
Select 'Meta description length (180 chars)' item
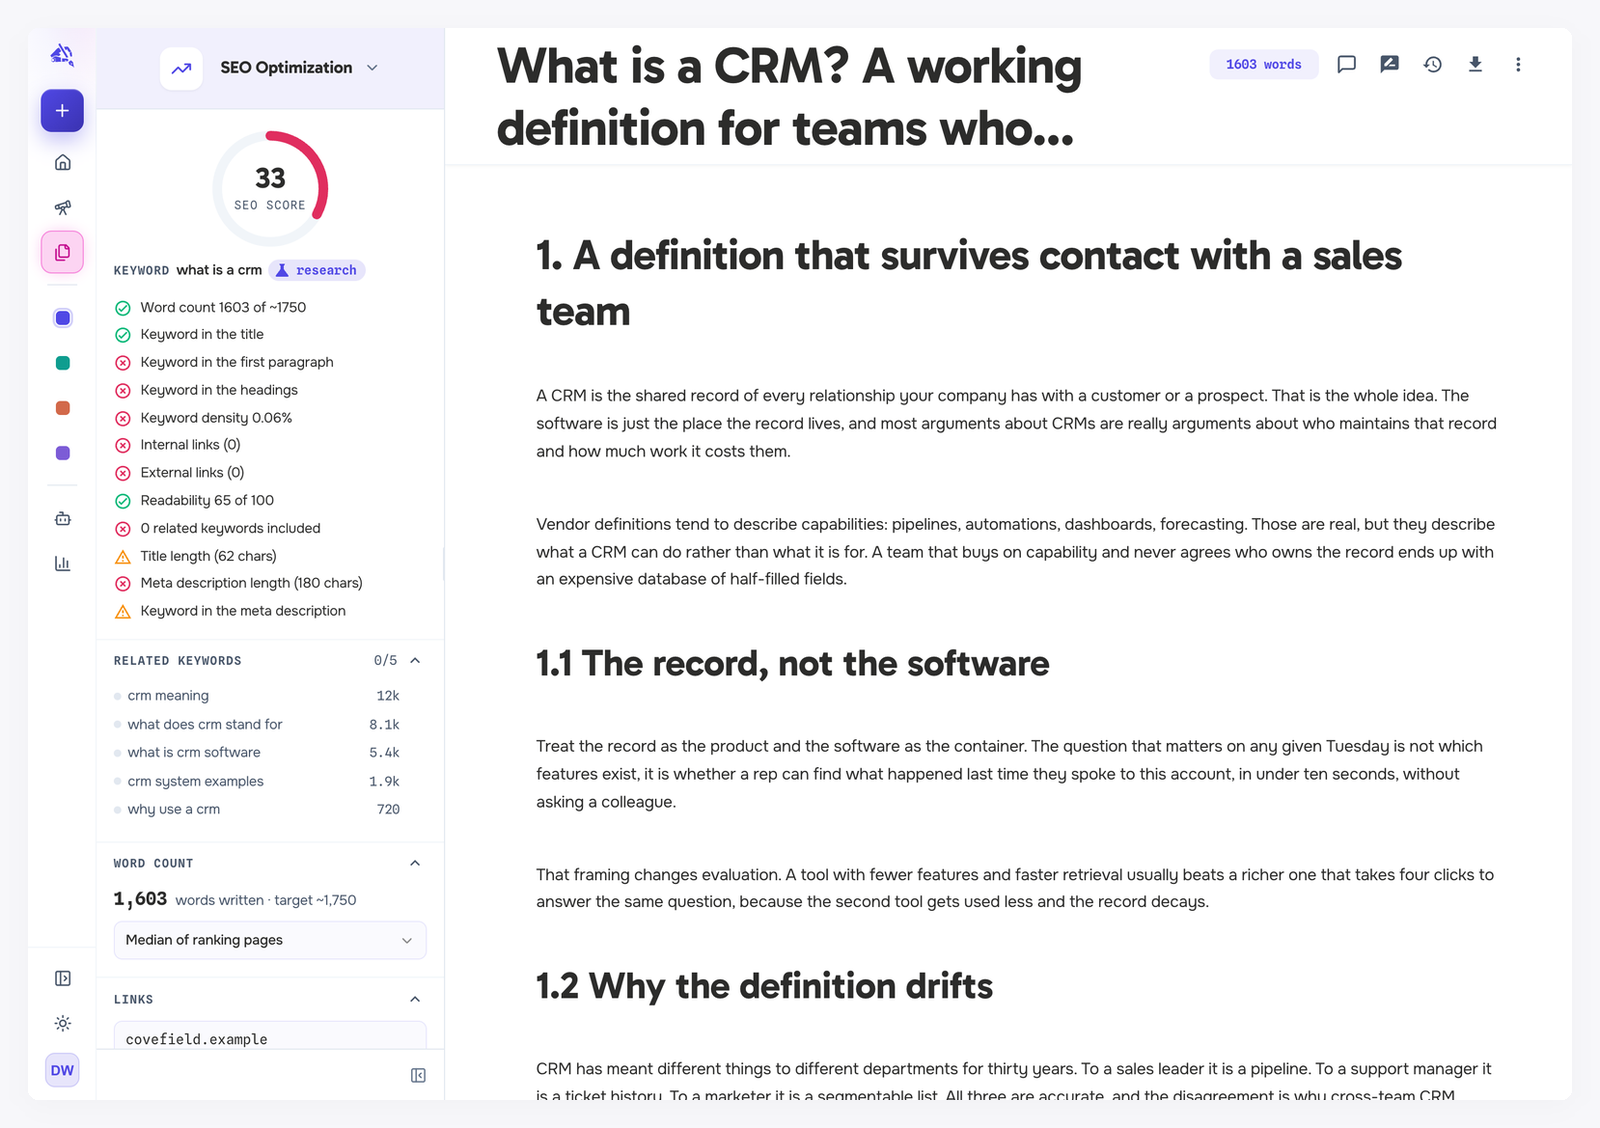click(x=251, y=583)
